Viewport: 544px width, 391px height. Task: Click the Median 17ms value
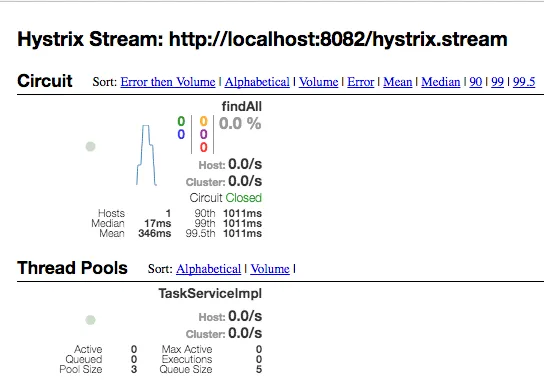158,223
